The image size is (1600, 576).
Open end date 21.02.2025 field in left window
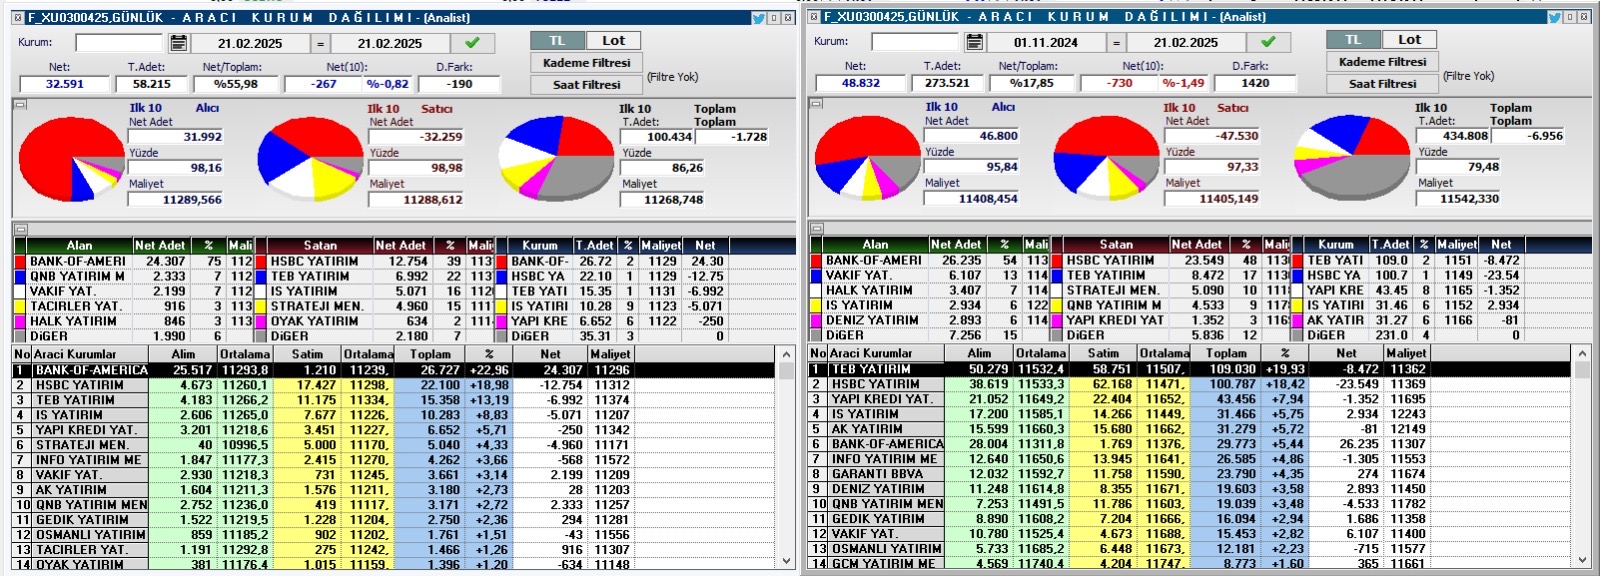390,43
